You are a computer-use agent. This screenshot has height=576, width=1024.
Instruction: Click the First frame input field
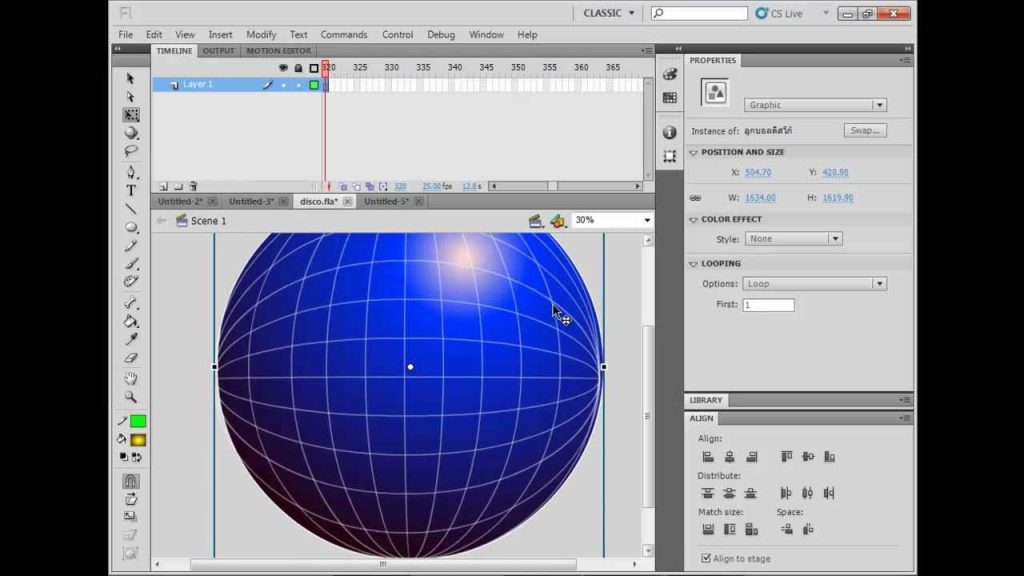point(769,305)
